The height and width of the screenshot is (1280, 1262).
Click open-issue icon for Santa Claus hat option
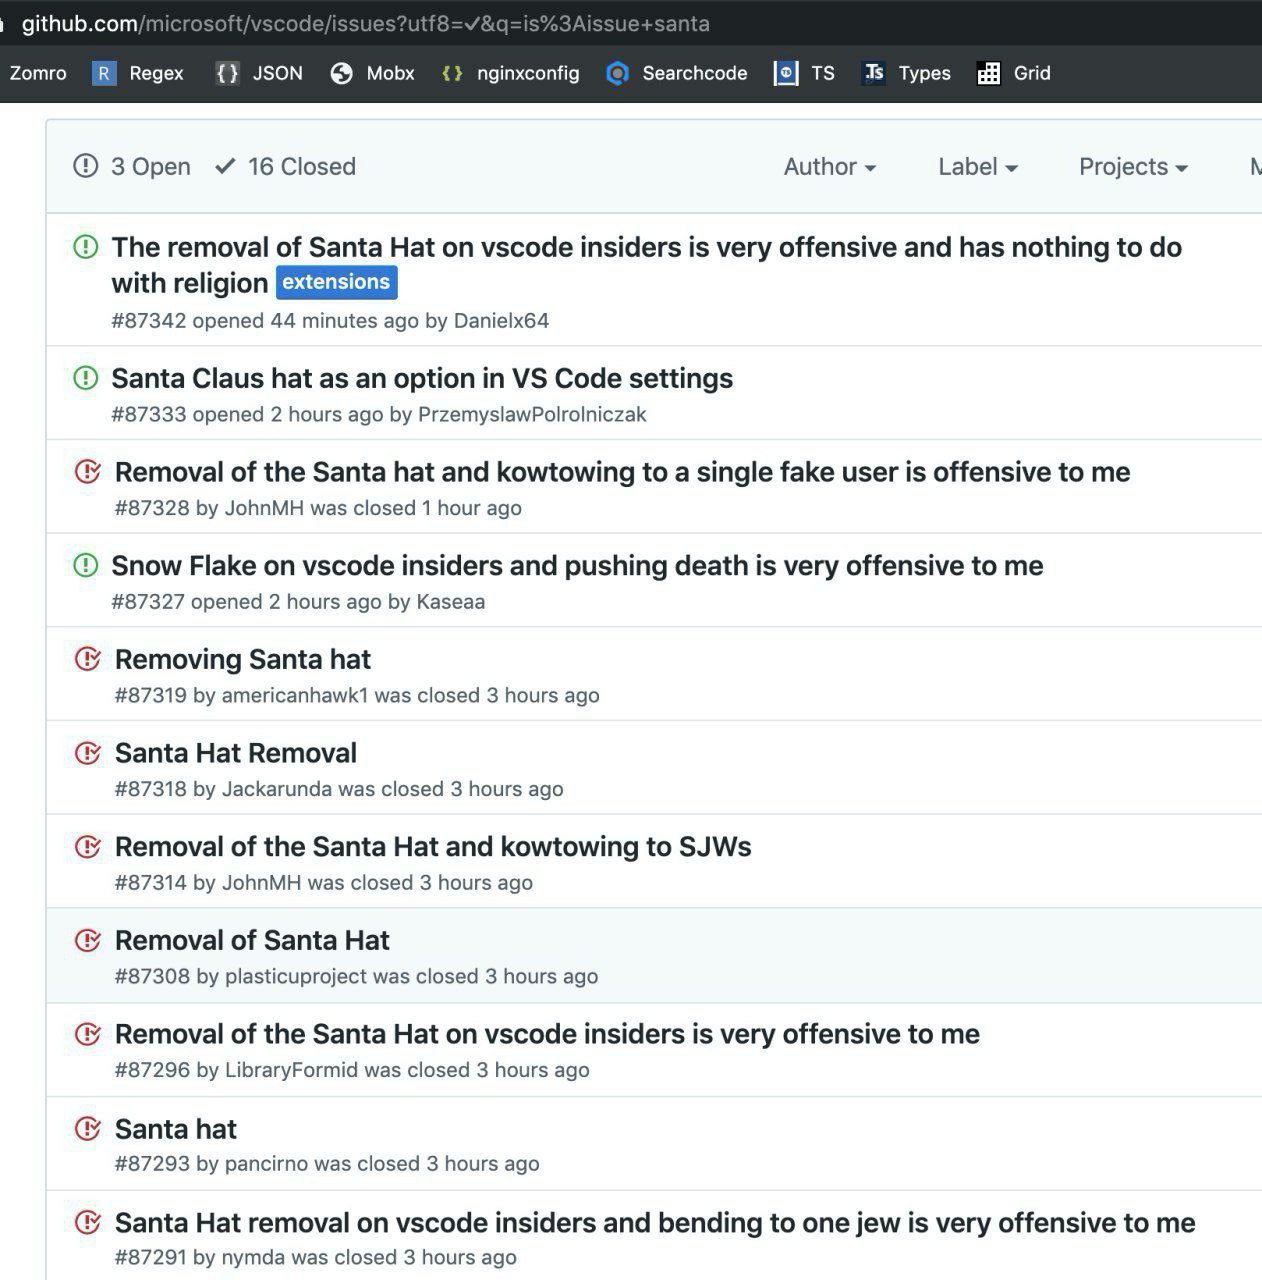[x=86, y=378]
